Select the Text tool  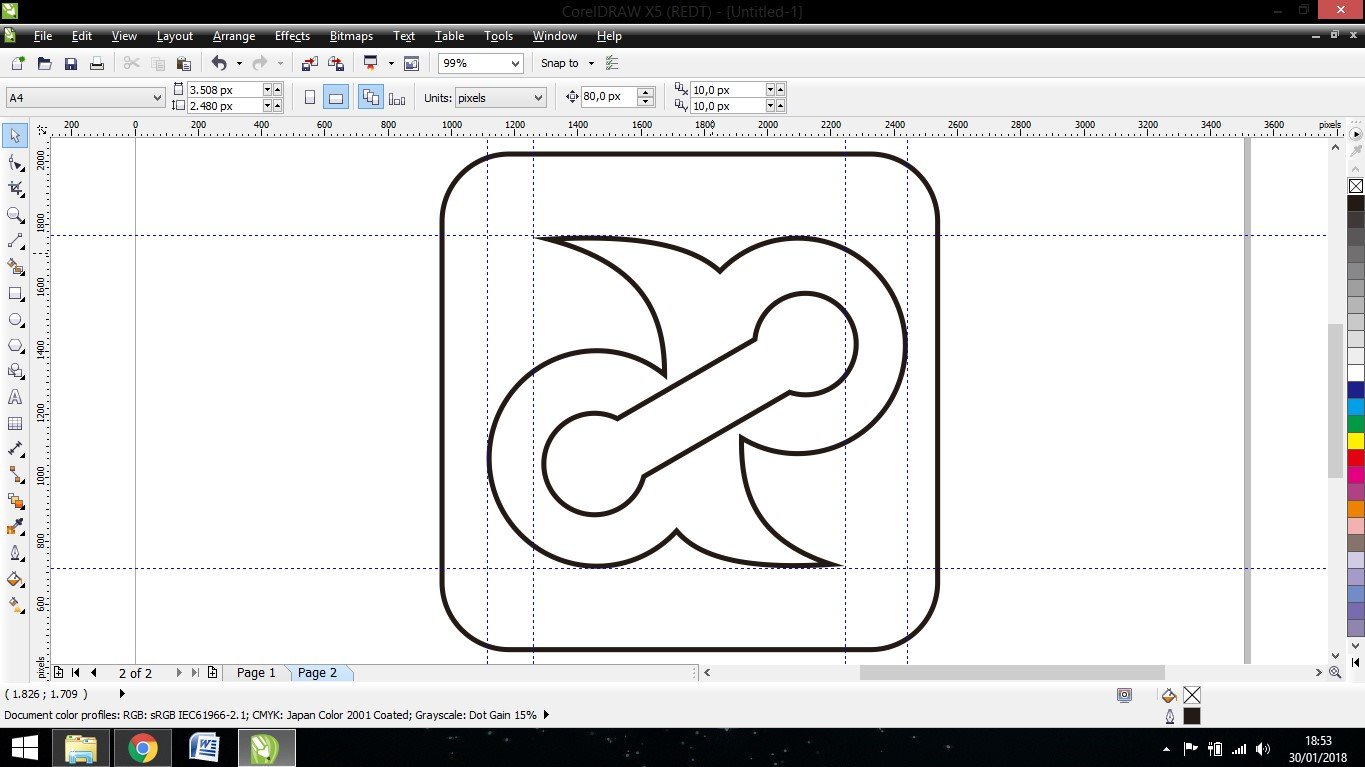(x=15, y=397)
